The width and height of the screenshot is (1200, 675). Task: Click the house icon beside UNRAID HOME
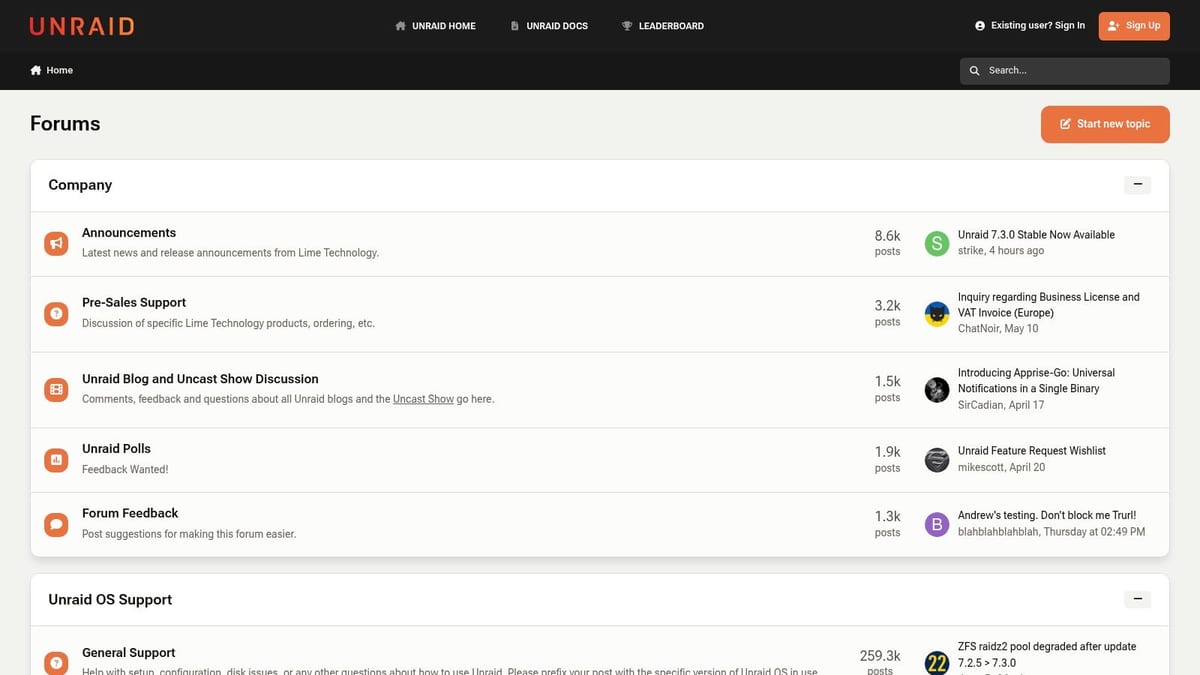click(400, 26)
